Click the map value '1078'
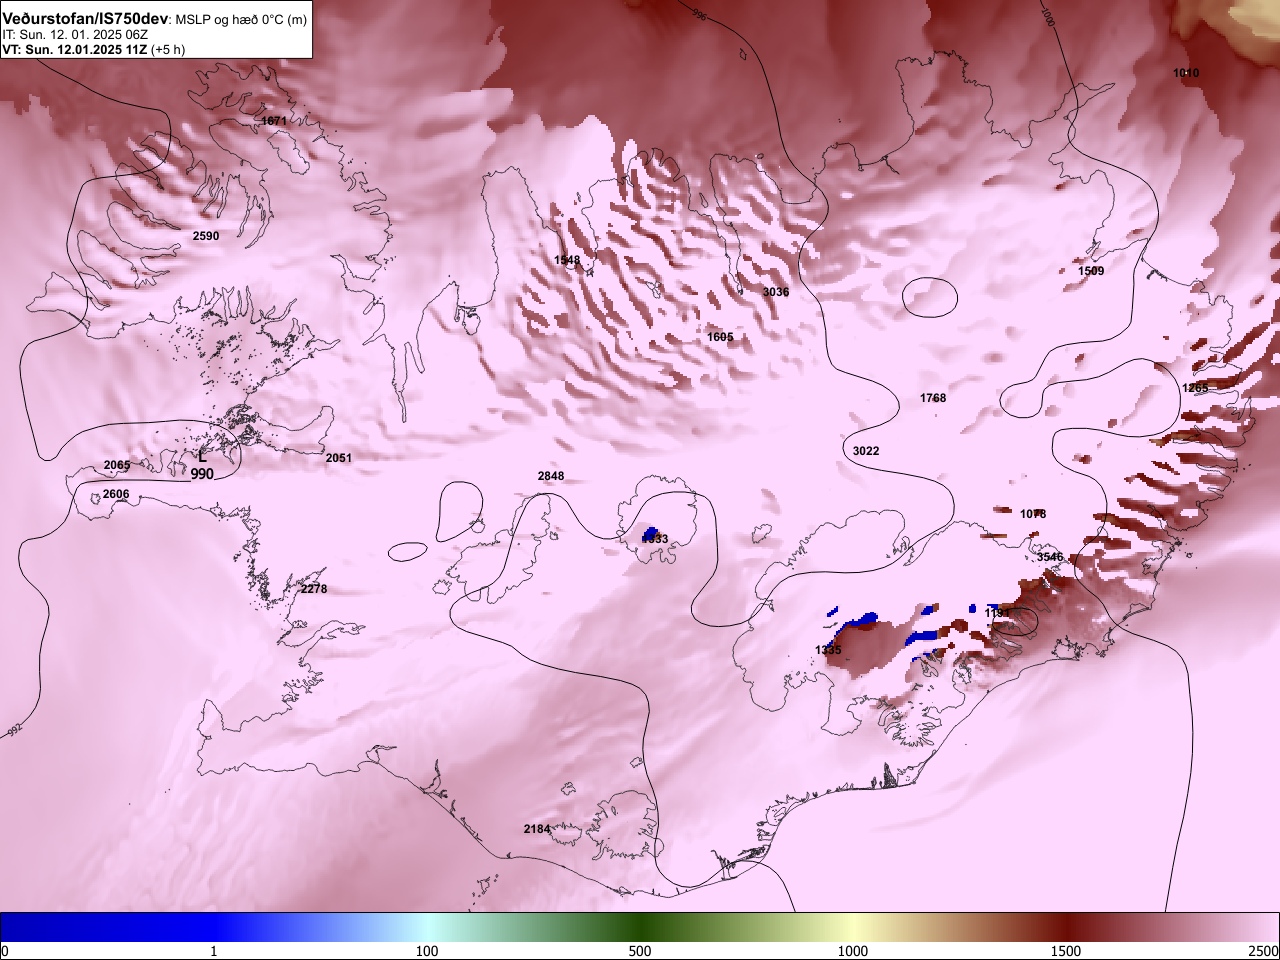 coord(1033,514)
